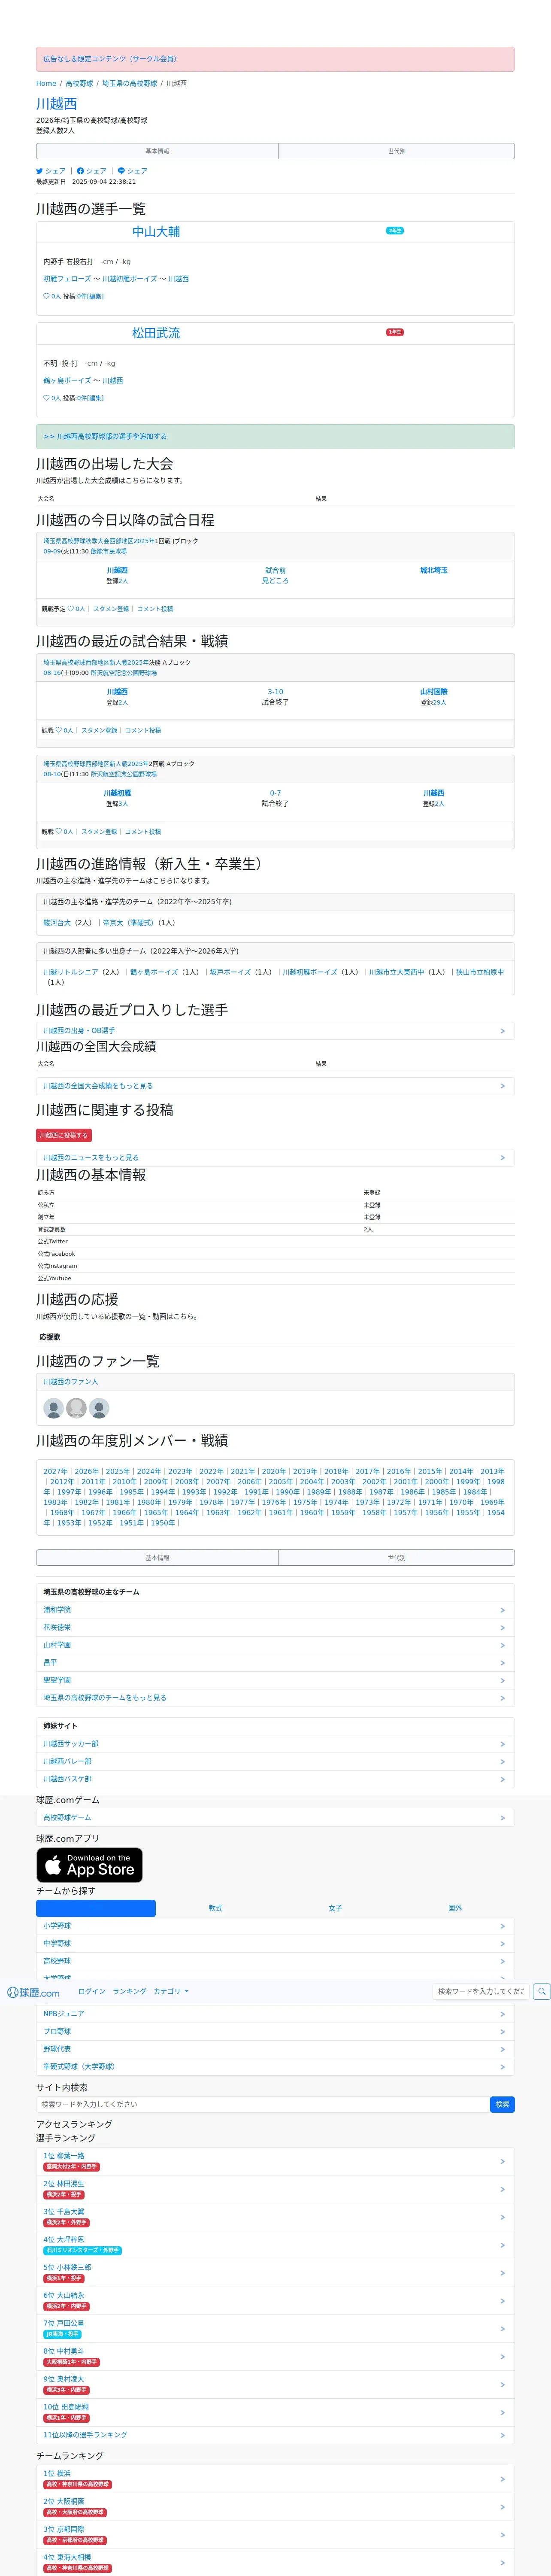This screenshot has width=551, height=2576.
Task: Open ランキング in the header menu
Action: (x=130, y=1991)
